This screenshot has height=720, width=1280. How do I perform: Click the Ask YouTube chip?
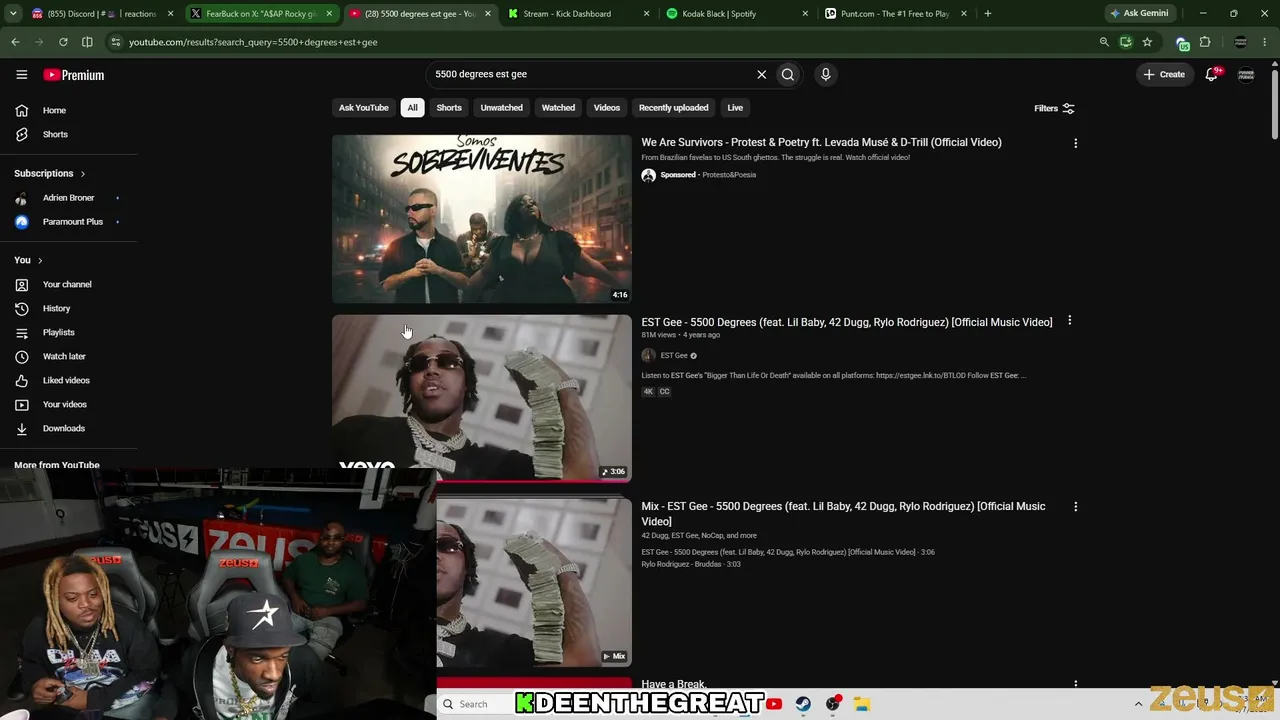coord(364,108)
